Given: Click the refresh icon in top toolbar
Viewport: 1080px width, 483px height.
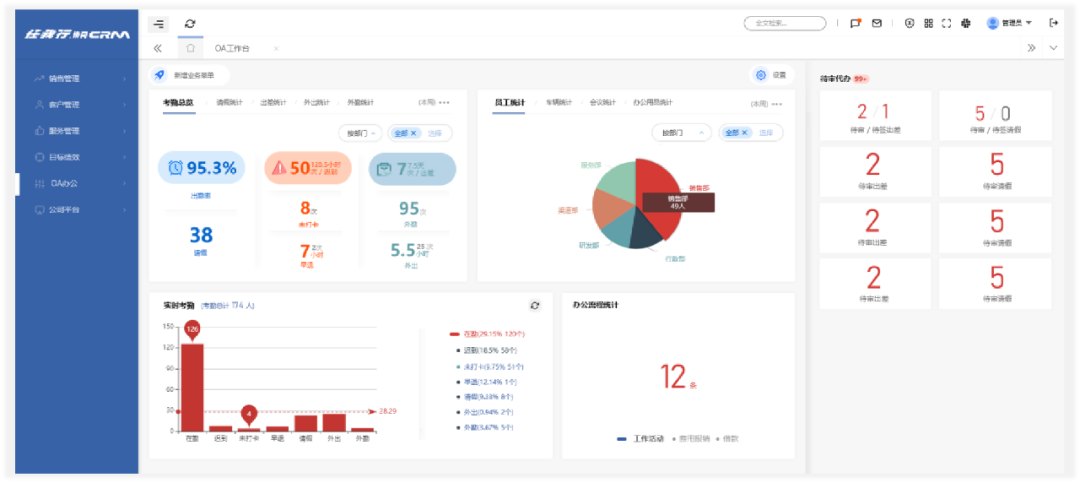Looking at the screenshot, I should pos(190,24).
